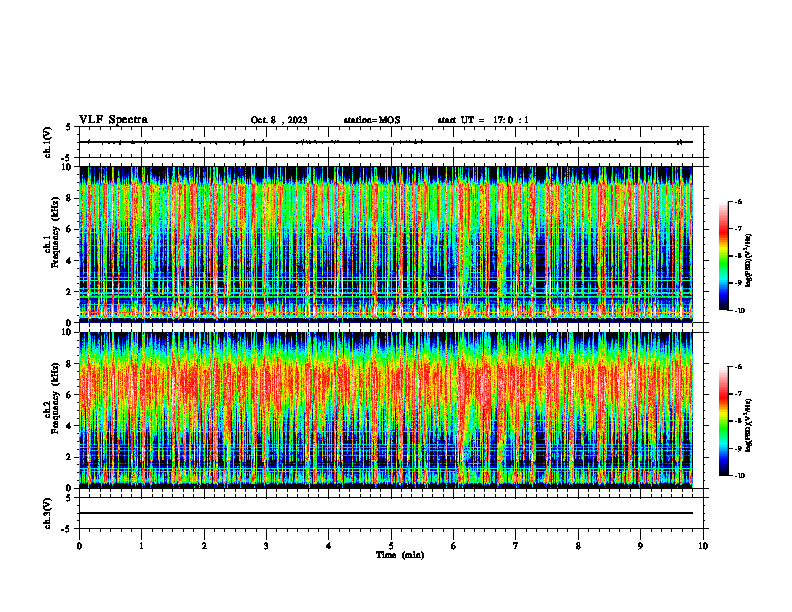This screenshot has width=792, height=612.
Task: Click the "-10" label on ch.2 color scale
Action: tap(740, 476)
